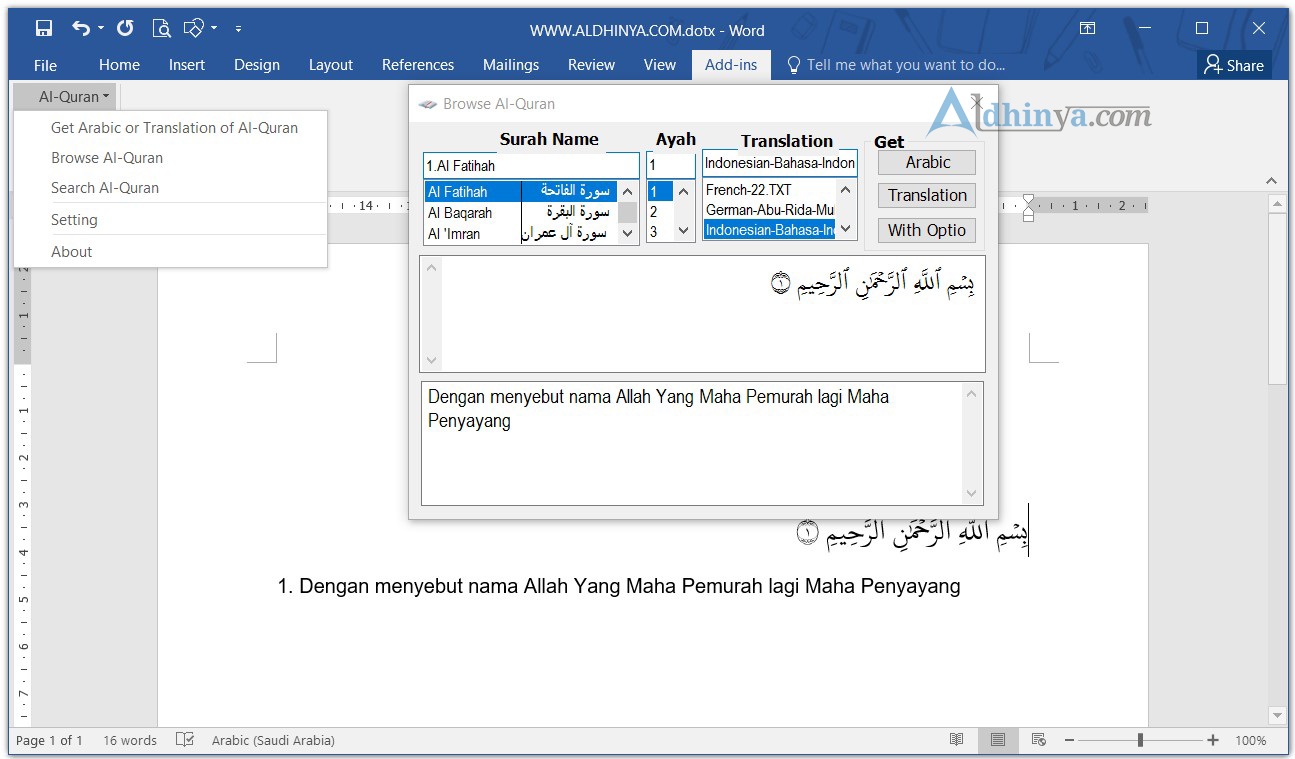Select German-Abu-Rida translation
This screenshot has width=1295, height=759.
point(769,210)
